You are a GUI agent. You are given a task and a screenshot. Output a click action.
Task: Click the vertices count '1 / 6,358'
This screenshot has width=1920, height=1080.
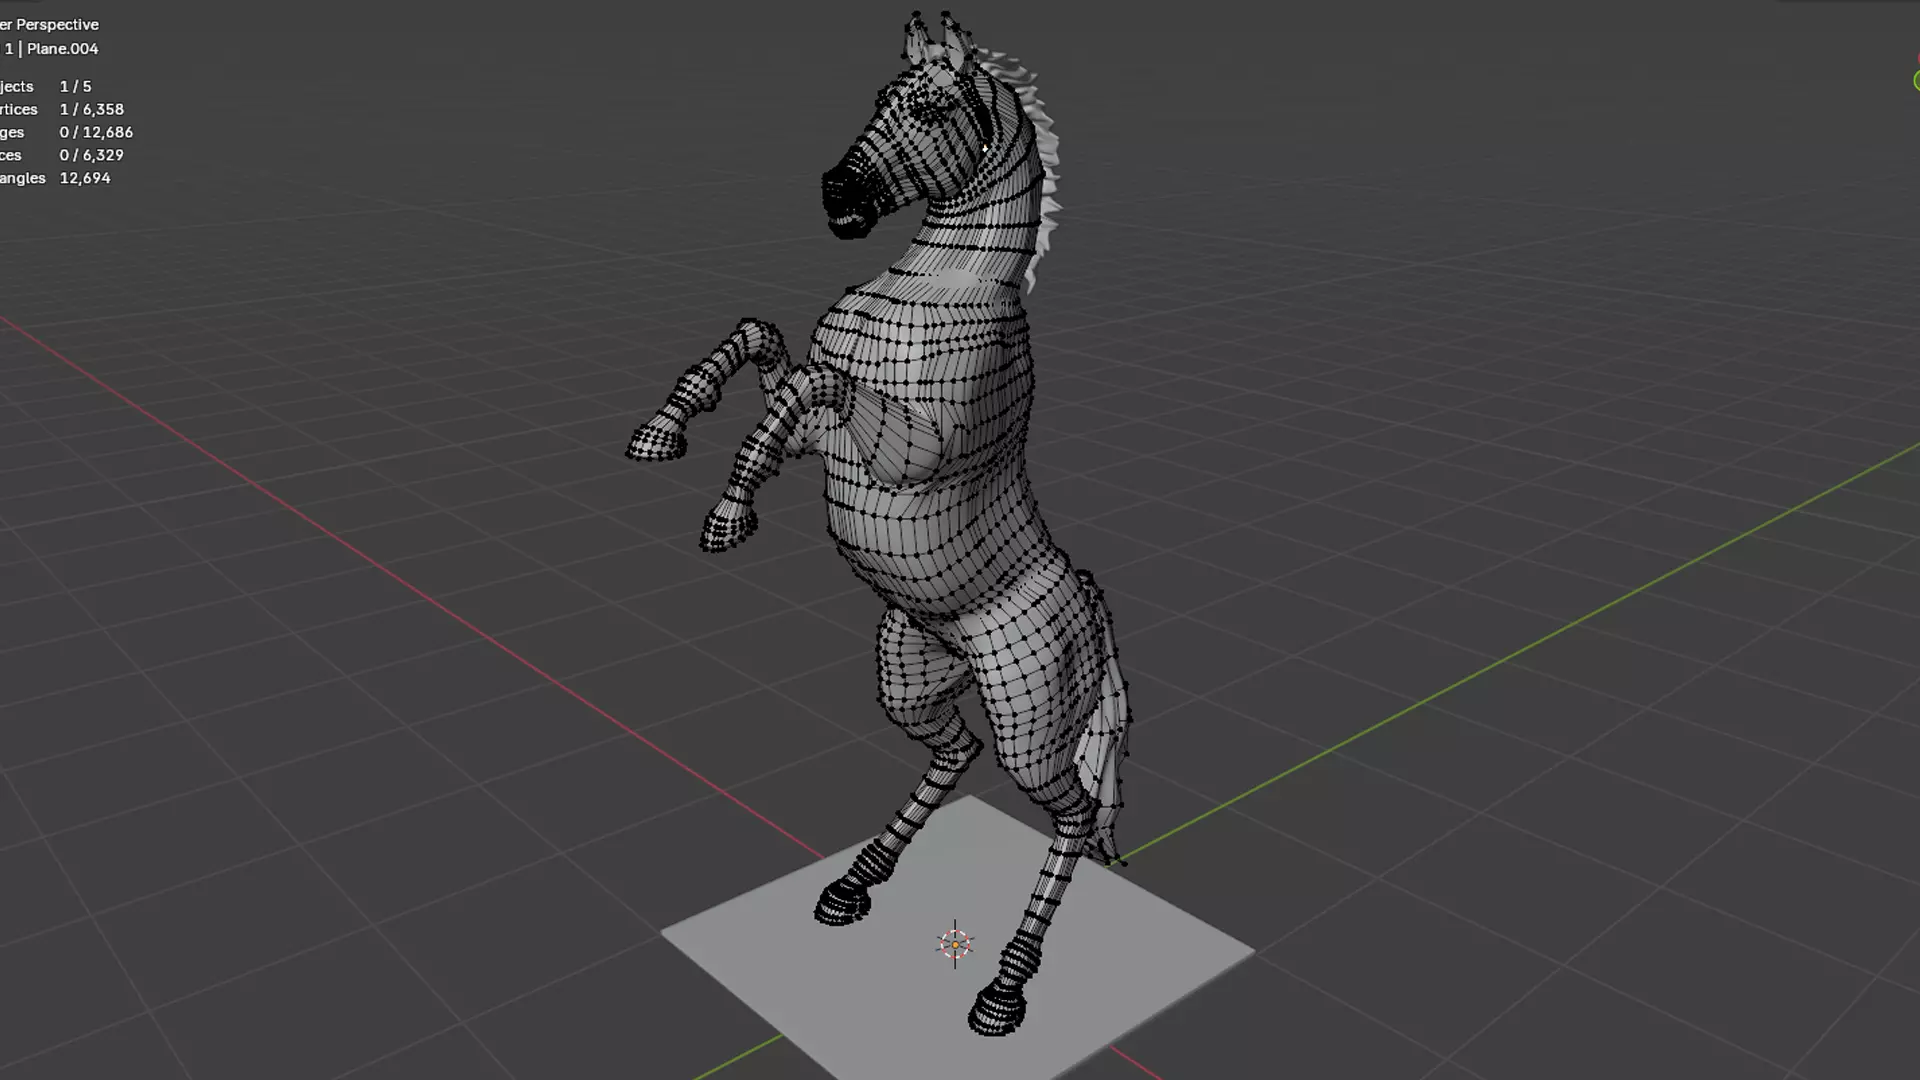(91, 109)
